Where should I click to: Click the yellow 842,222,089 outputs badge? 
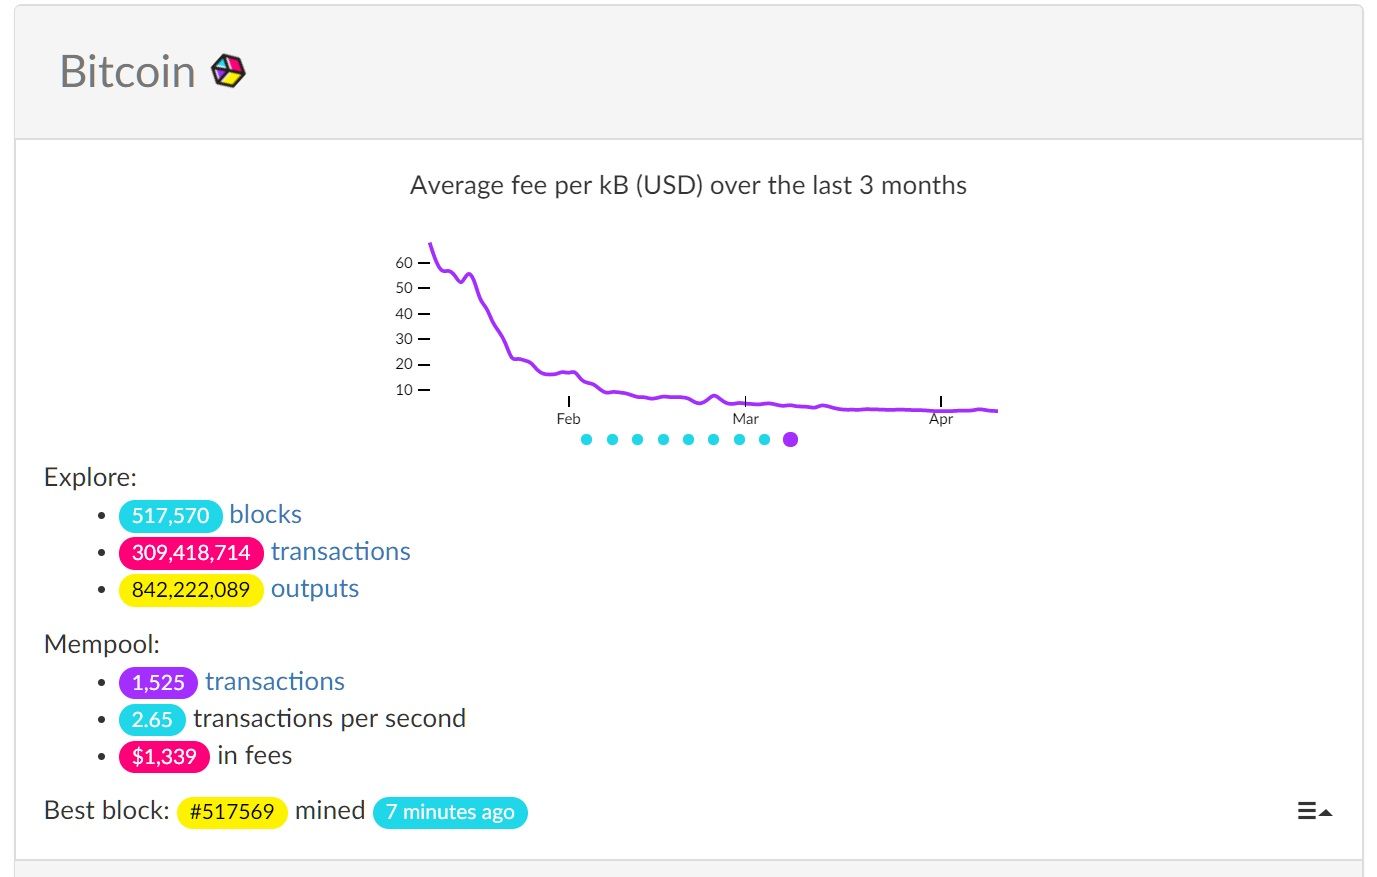pyautogui.click(x=191, y=590)
